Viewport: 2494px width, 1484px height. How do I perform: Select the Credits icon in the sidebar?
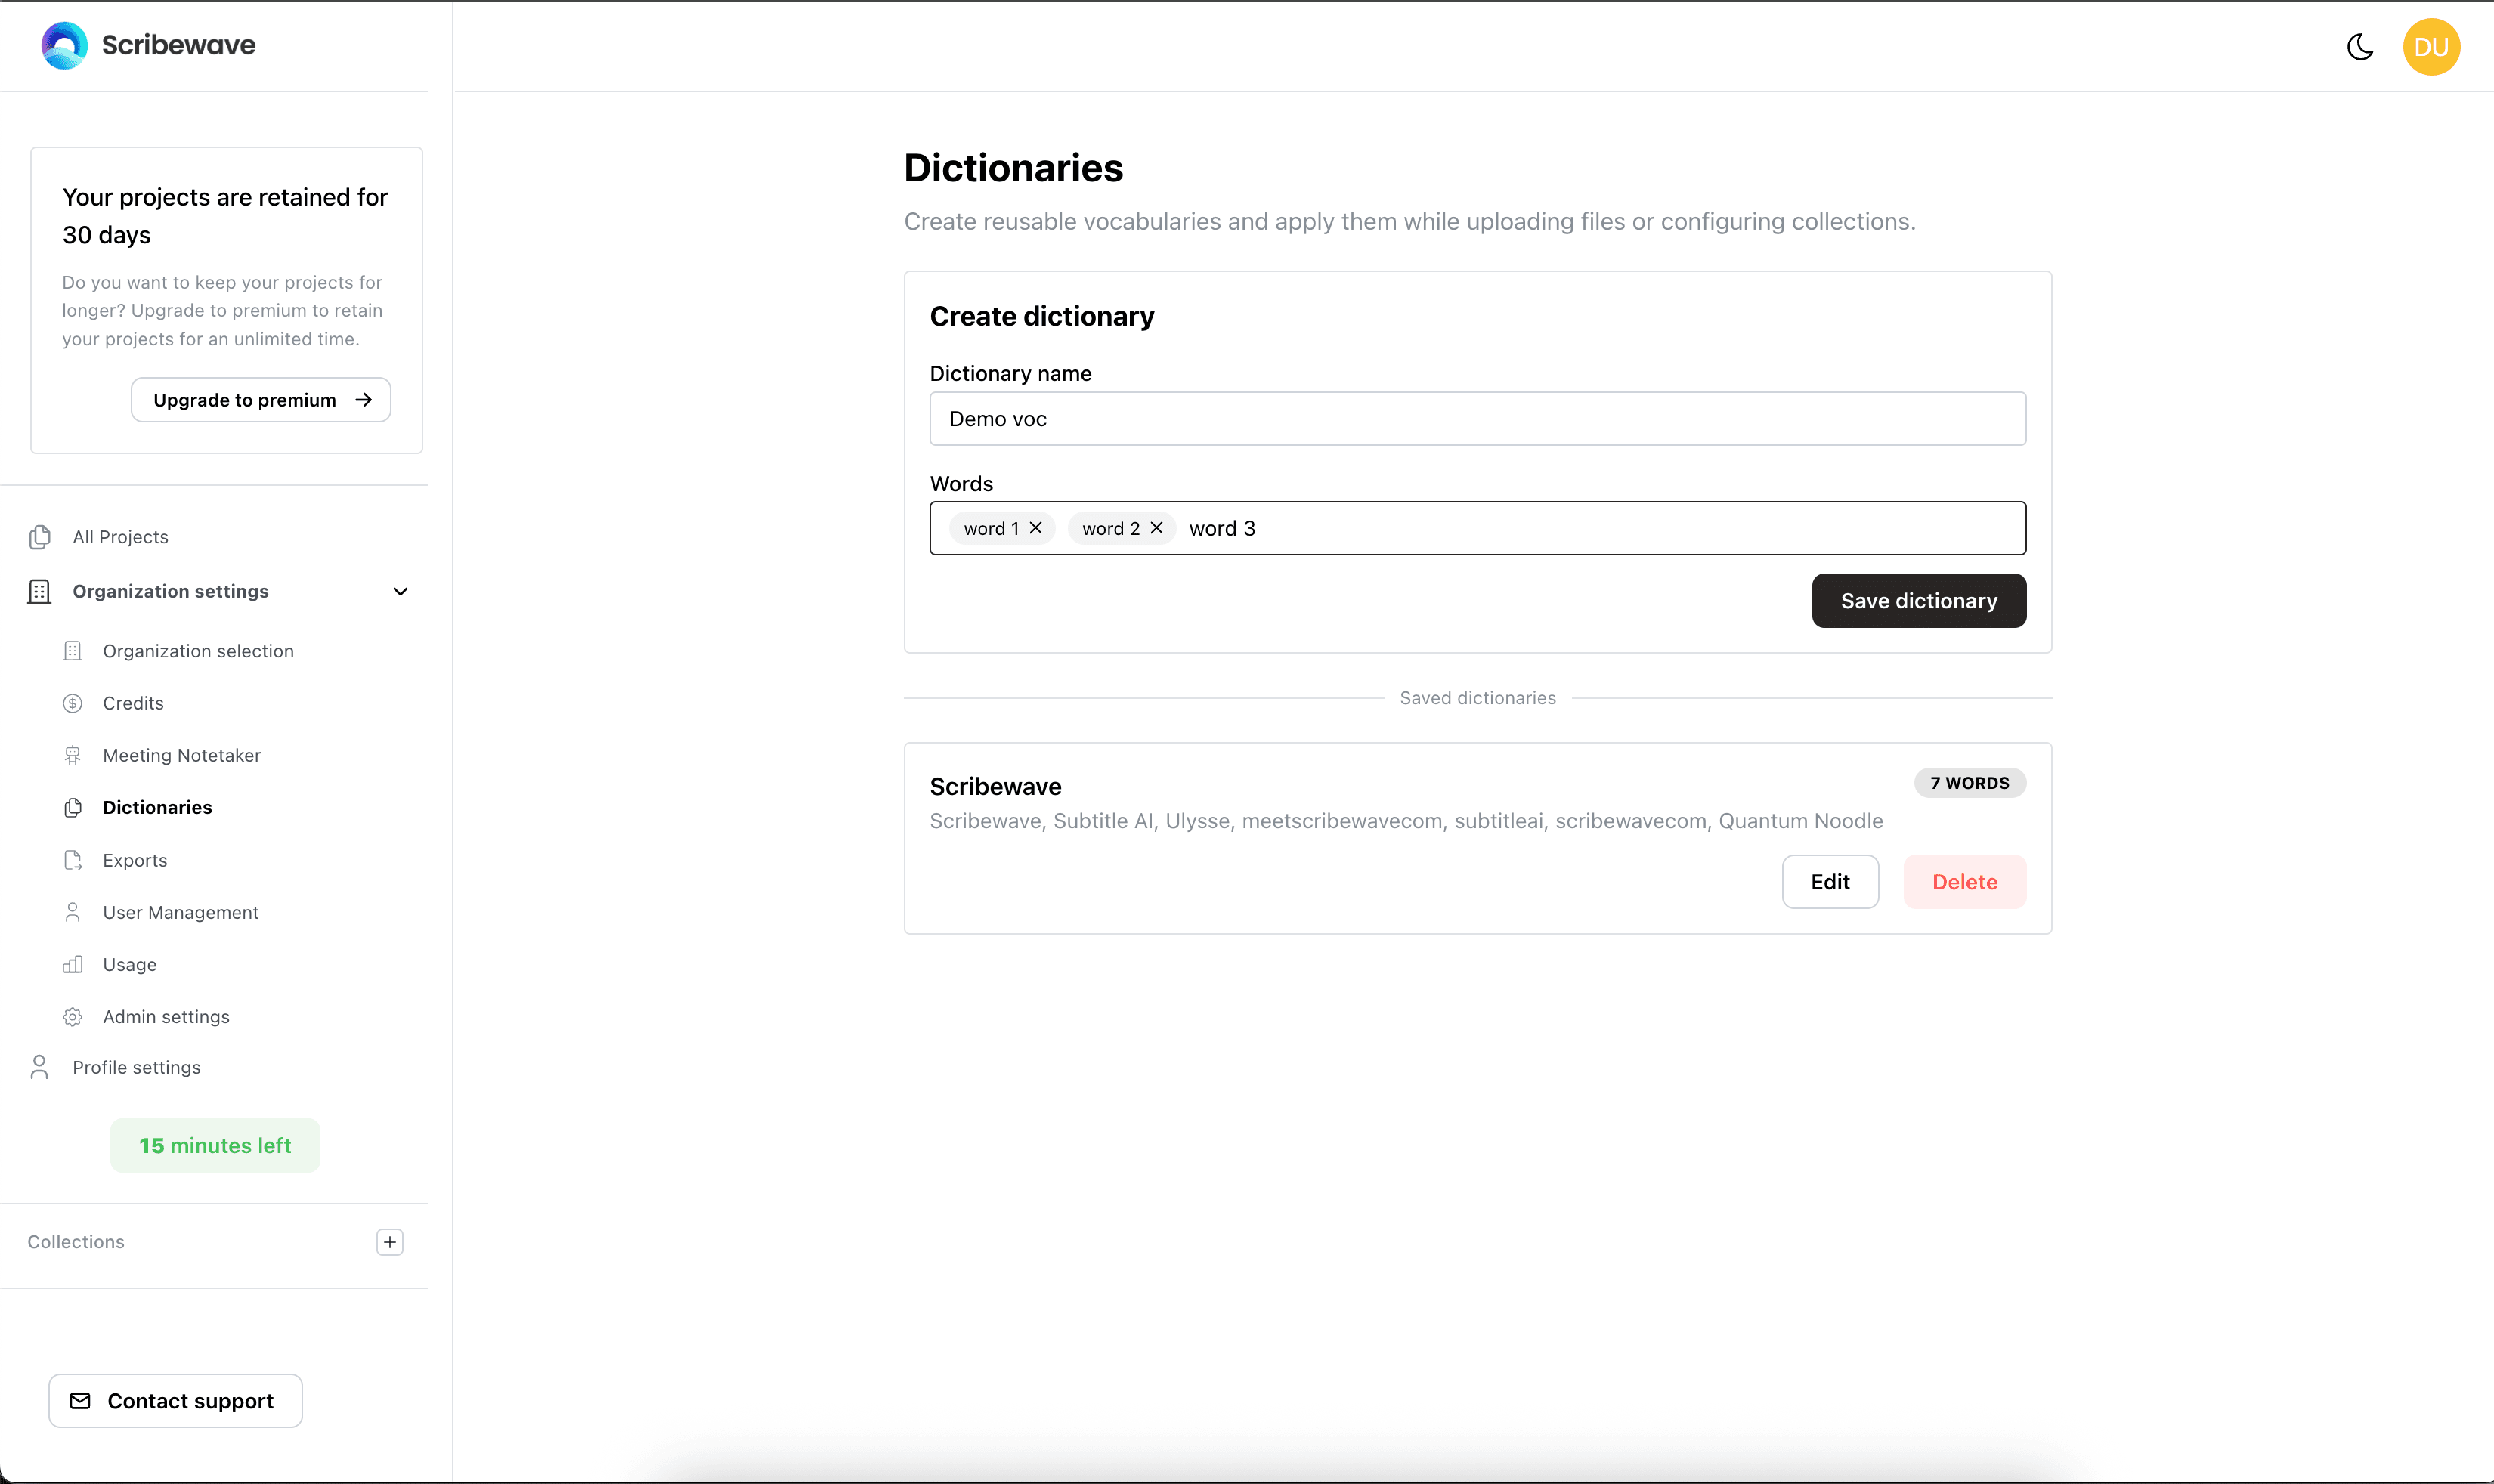(73, 703)
